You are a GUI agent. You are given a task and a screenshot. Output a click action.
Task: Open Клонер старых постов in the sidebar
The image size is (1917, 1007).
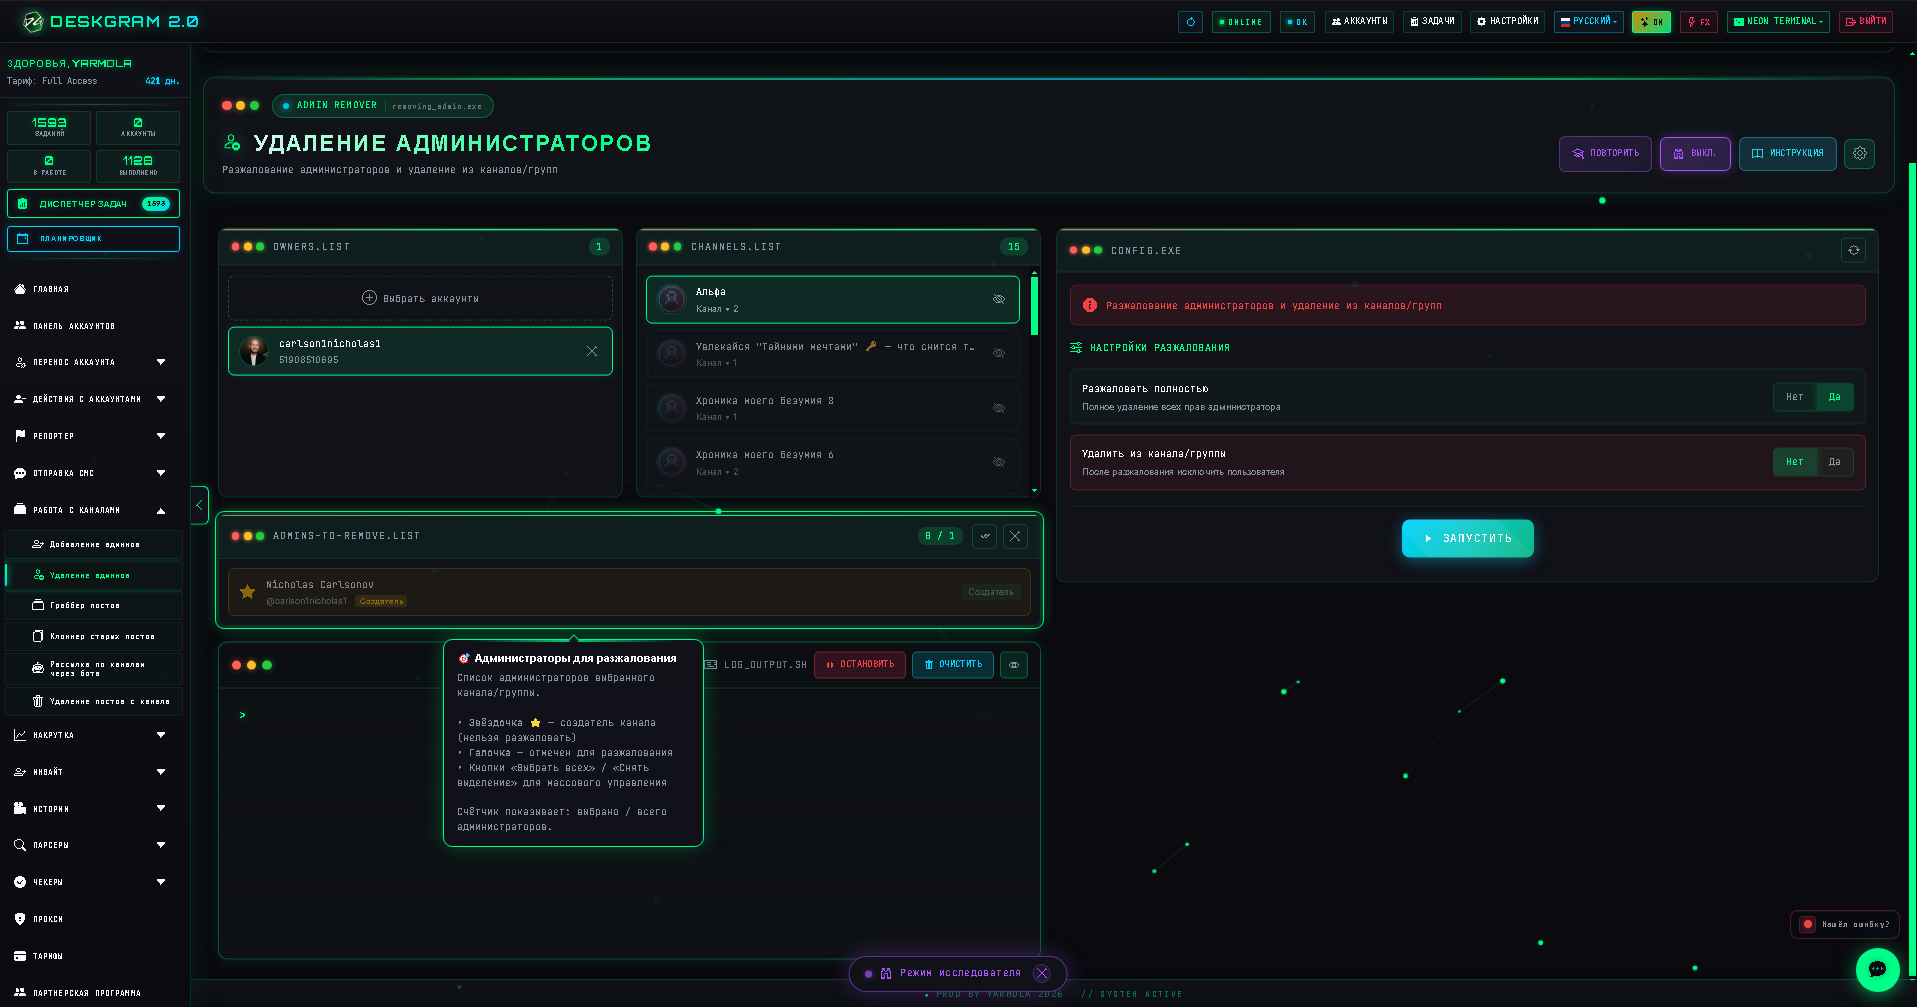coord(94,637)
